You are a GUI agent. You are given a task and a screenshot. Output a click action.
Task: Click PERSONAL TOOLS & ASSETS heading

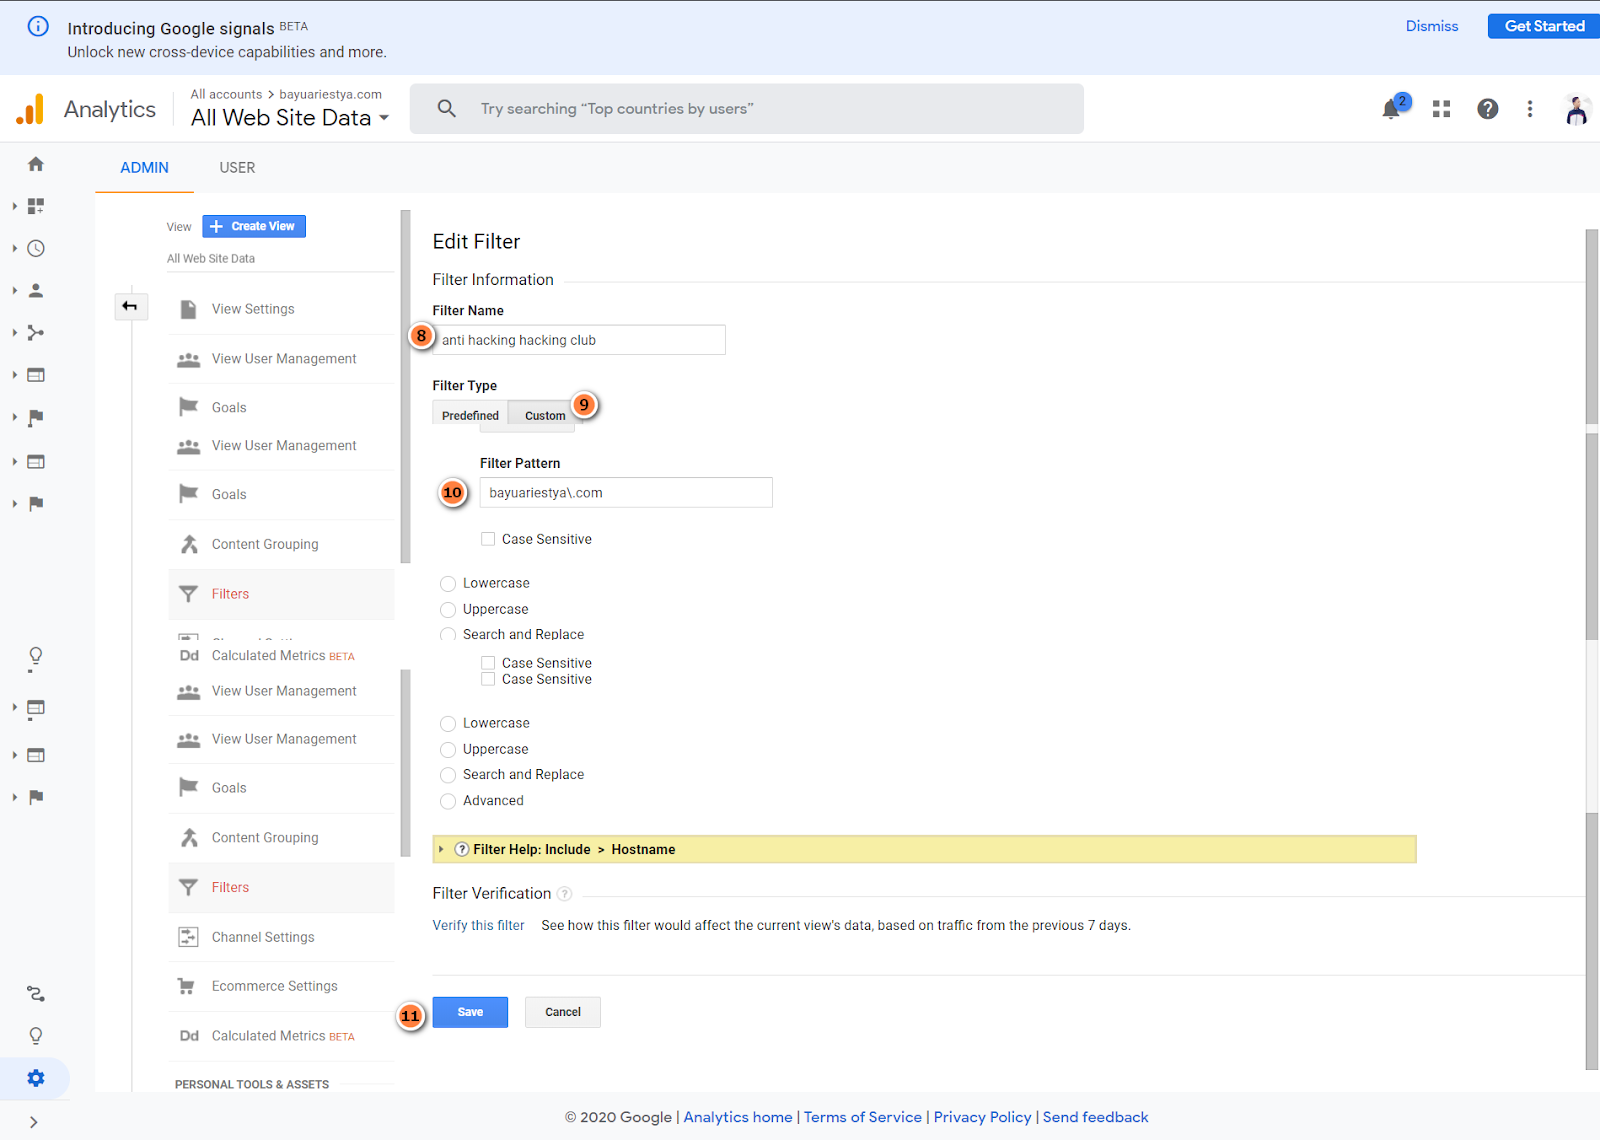tap(252, 1084)
